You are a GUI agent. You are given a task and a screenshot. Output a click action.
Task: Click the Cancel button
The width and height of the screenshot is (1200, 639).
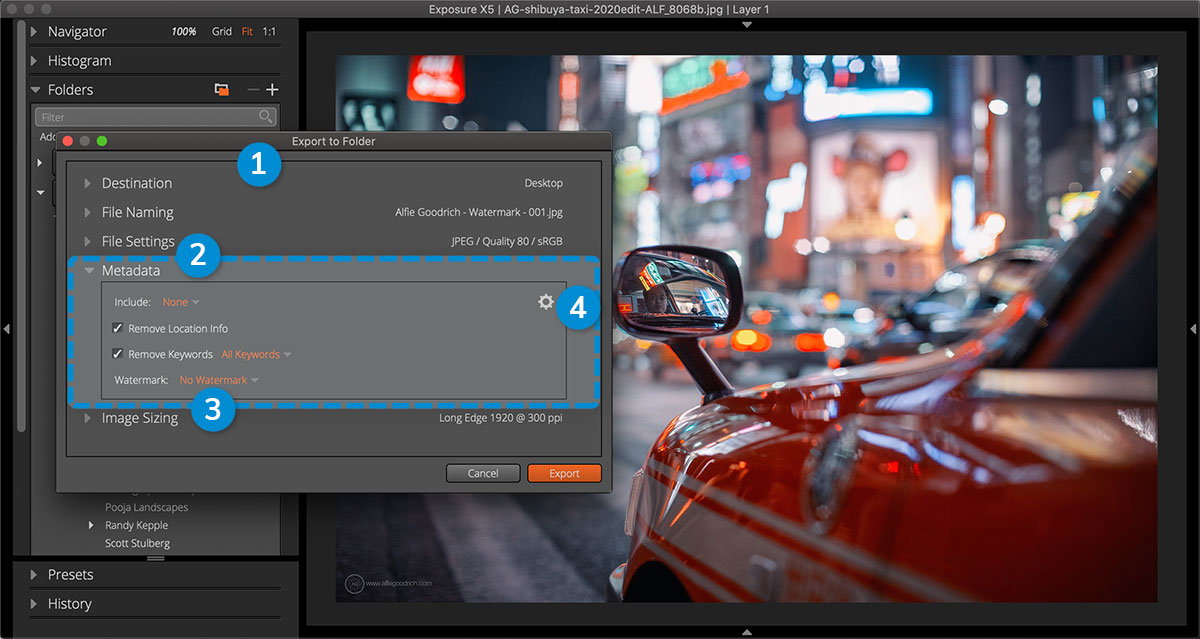pos(483,473)
